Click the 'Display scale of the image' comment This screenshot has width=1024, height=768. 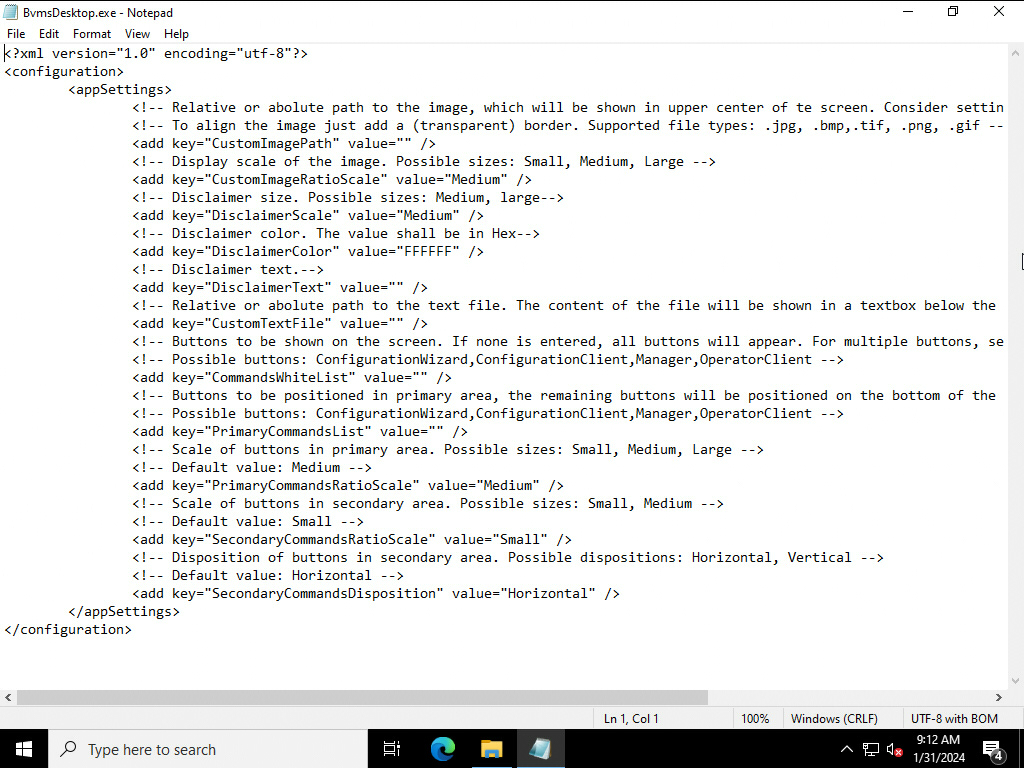(424, 161)
